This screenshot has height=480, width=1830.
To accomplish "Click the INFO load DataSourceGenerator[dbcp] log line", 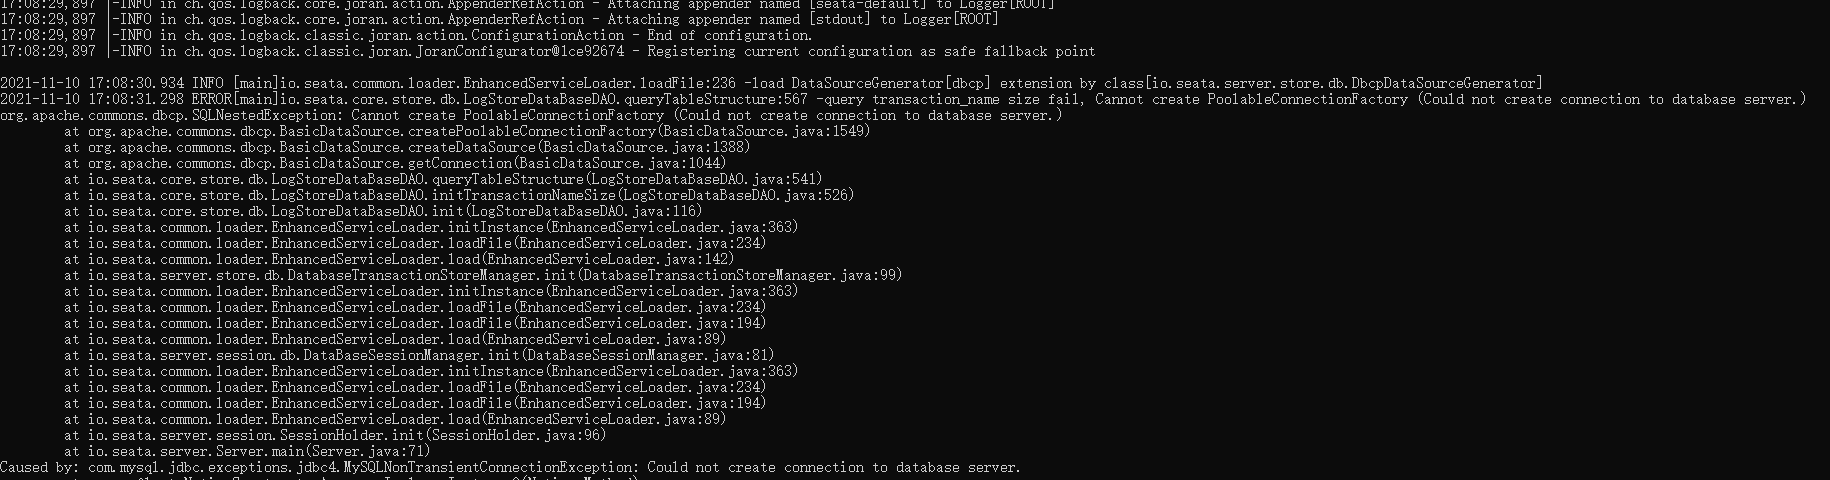I will point(771,83).
